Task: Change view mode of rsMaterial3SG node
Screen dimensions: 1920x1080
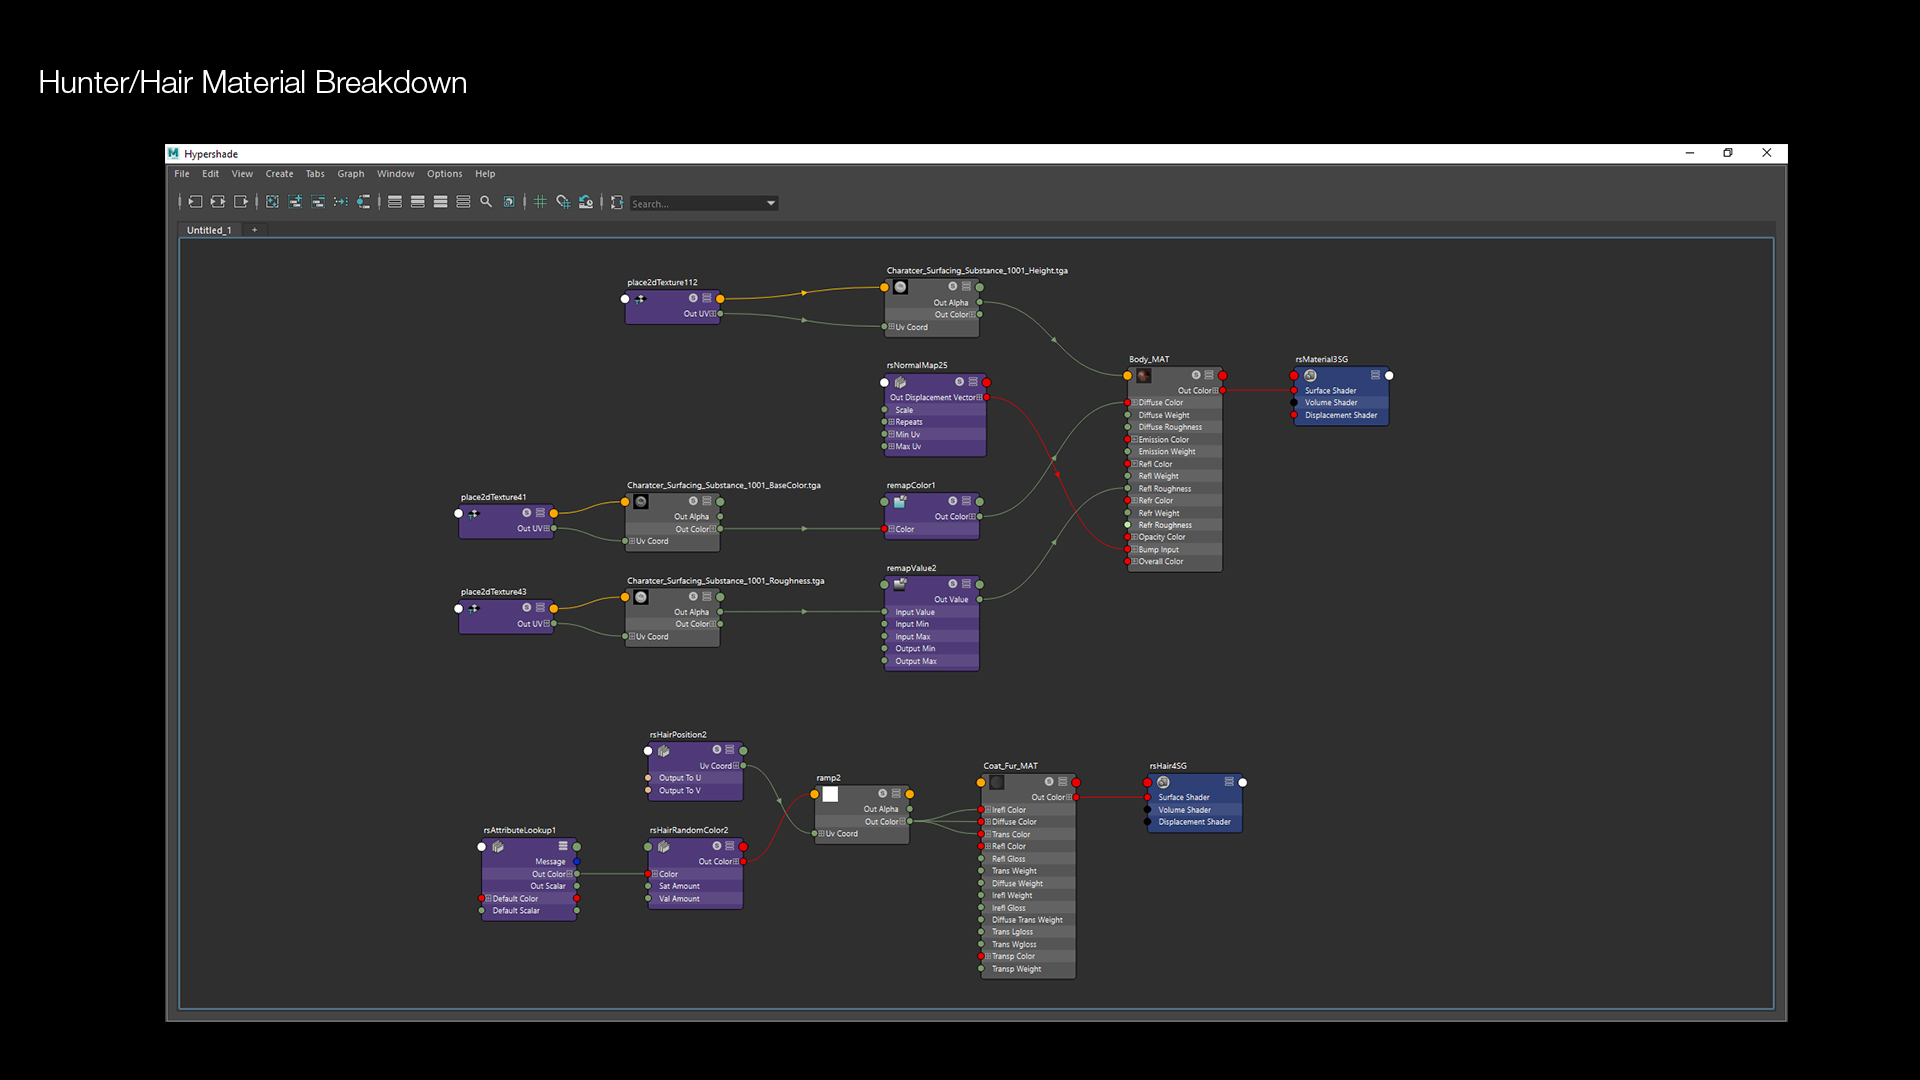Action: coord(1375,375)
